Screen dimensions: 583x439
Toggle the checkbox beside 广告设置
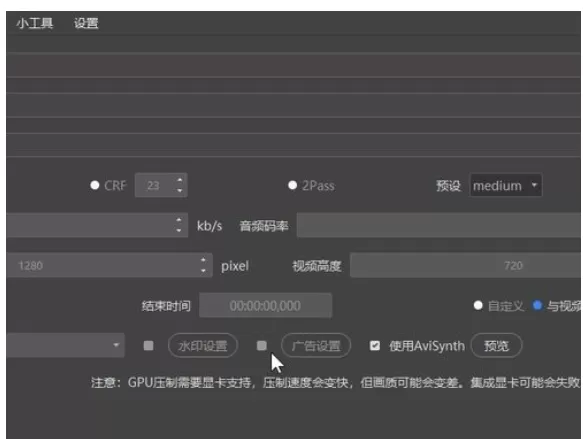(x=262, y=346)
